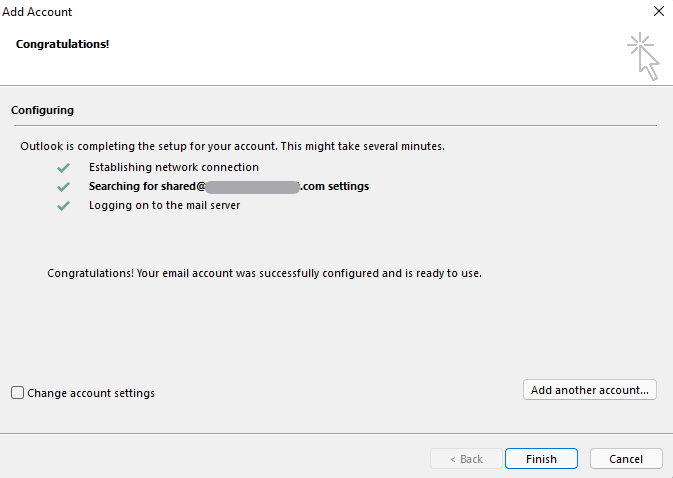Click Add another account button

(590, 390)
